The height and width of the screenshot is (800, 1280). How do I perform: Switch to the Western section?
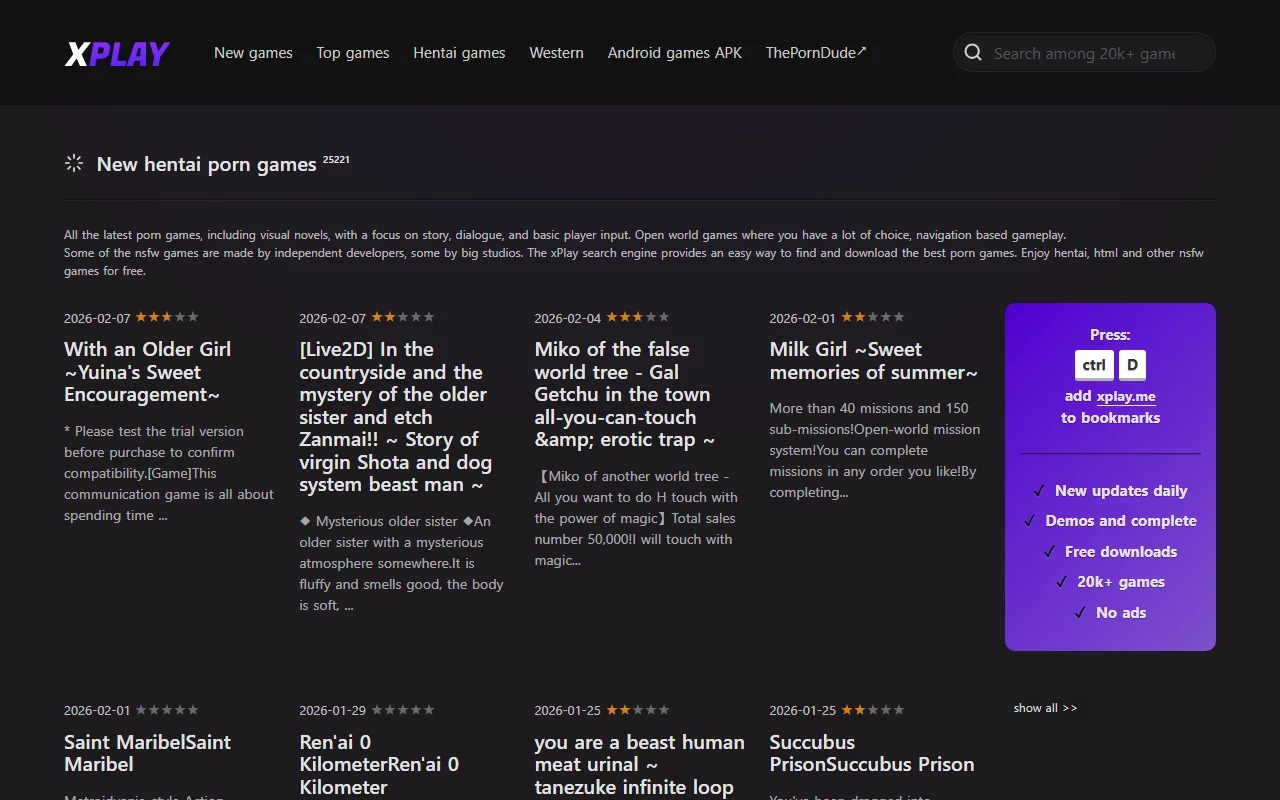coord(556,52)
